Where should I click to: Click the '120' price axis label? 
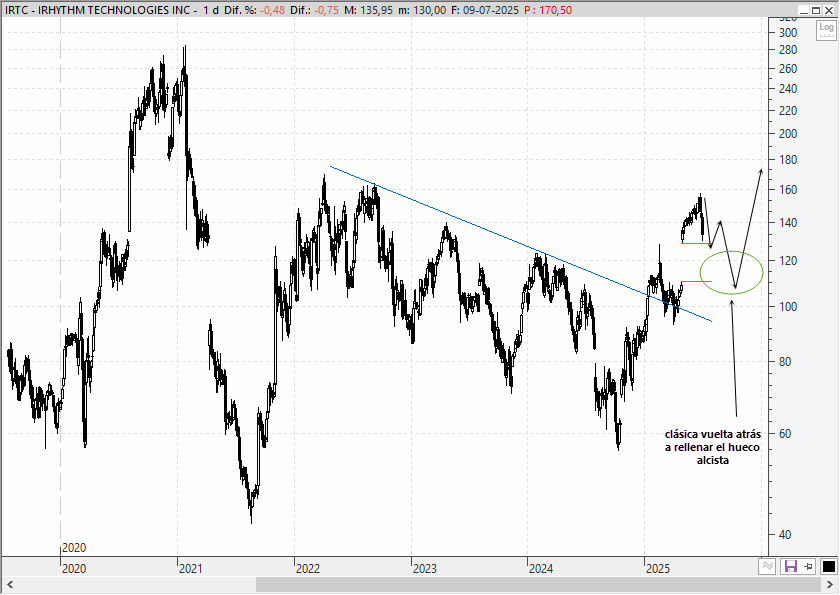(788, 261)
